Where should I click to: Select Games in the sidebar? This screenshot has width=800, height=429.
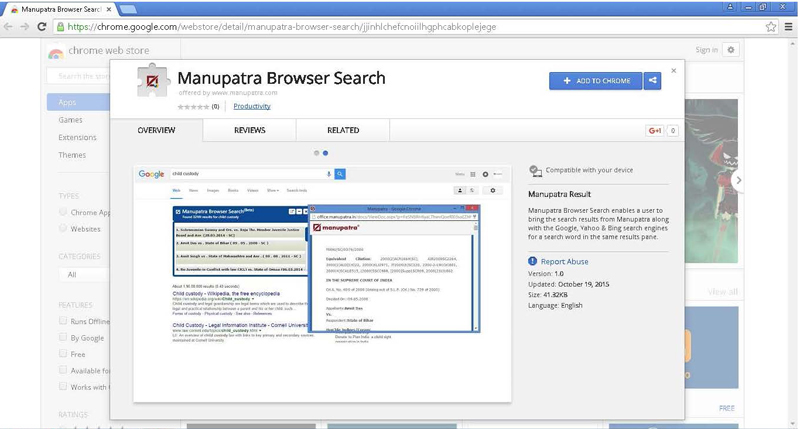point(70,120)
